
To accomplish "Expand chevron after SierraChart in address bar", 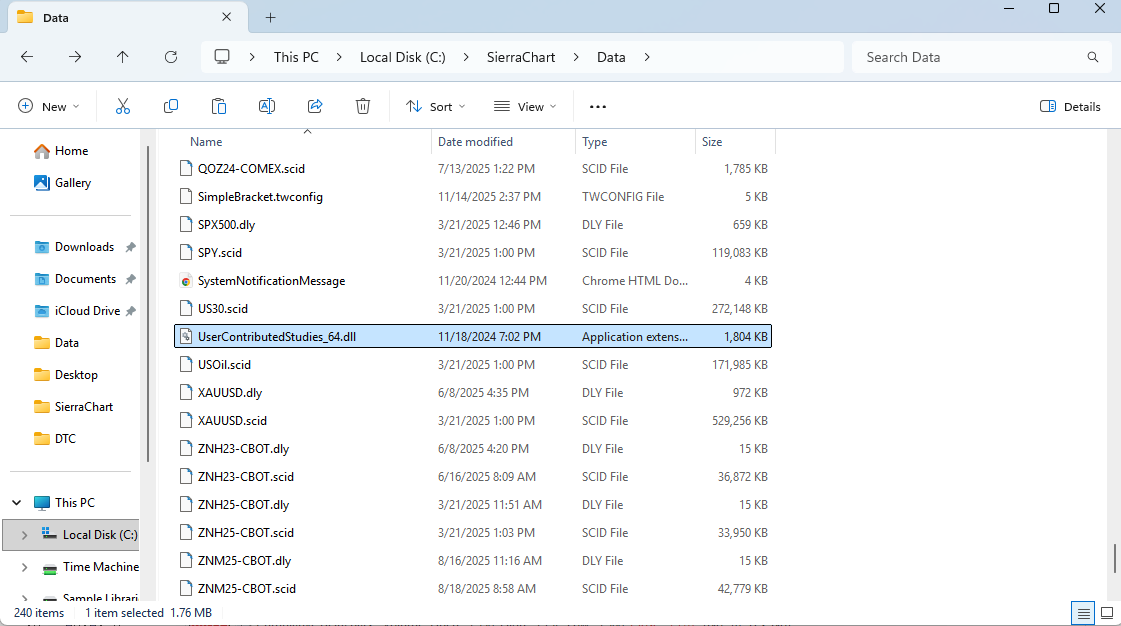I will 576,57.
